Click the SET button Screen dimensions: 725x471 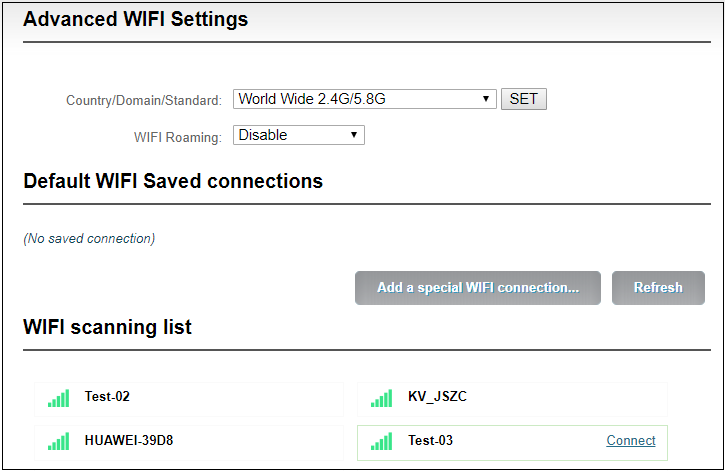[x=524, y=99]
